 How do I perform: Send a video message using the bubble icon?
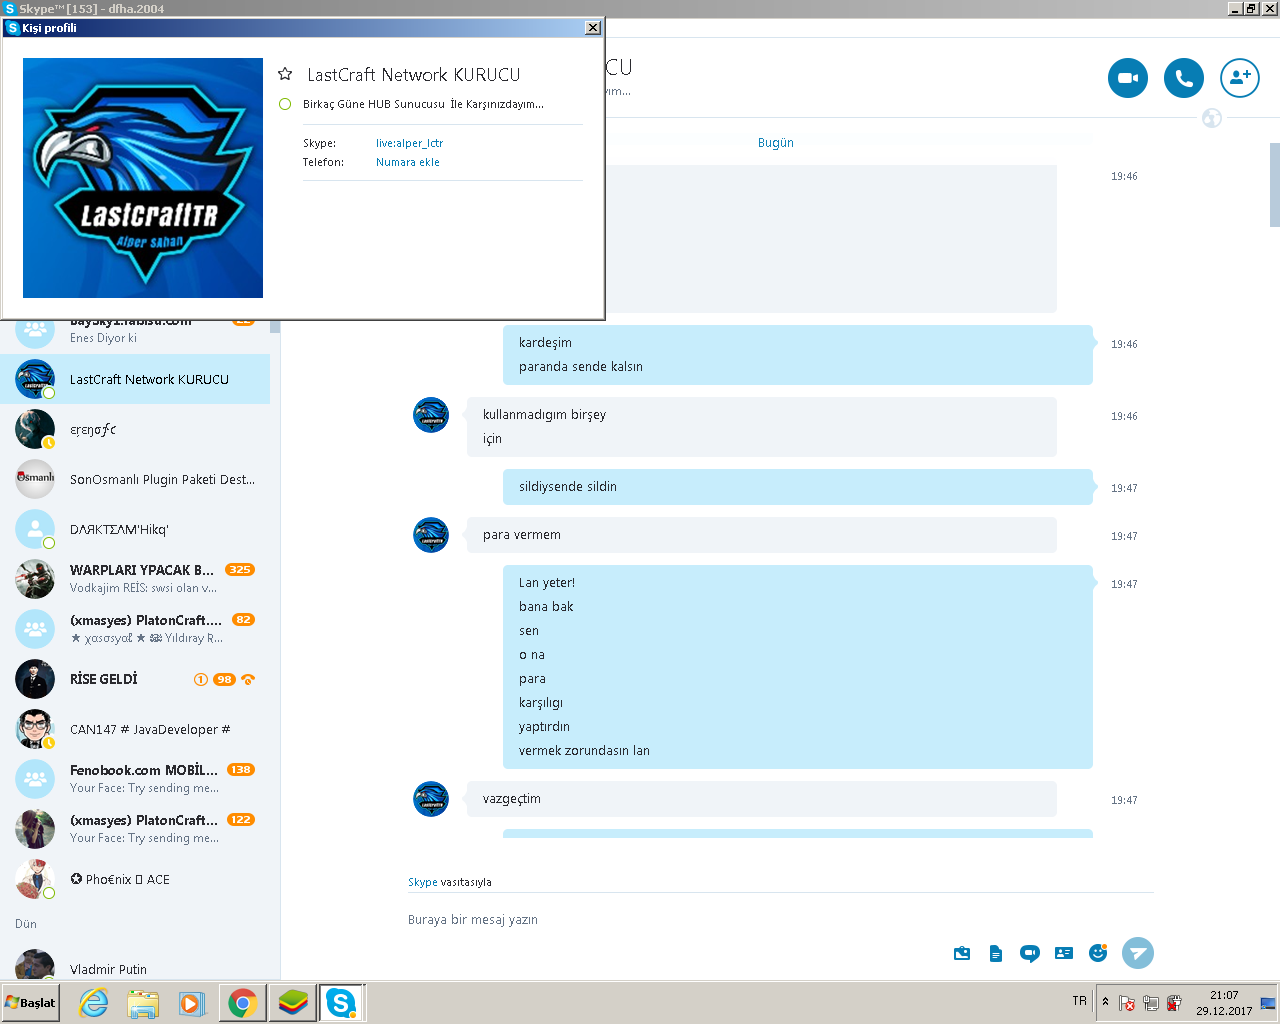1030,953
